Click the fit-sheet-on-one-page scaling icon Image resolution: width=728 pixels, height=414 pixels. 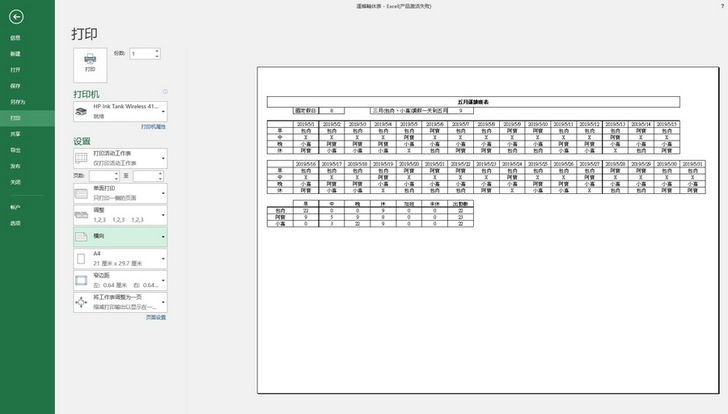pos(82,303)
